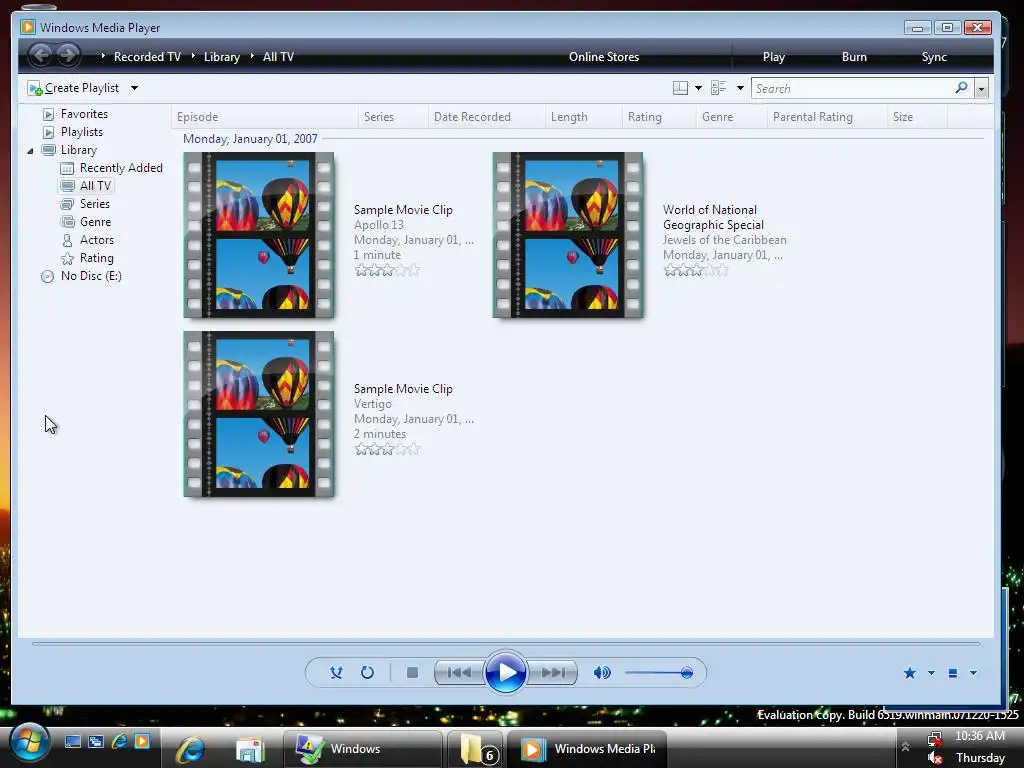Open the All TV breadcrumb arrow
The width and height of the screenshot is (1024, 768).
click(x=252, y=56)
